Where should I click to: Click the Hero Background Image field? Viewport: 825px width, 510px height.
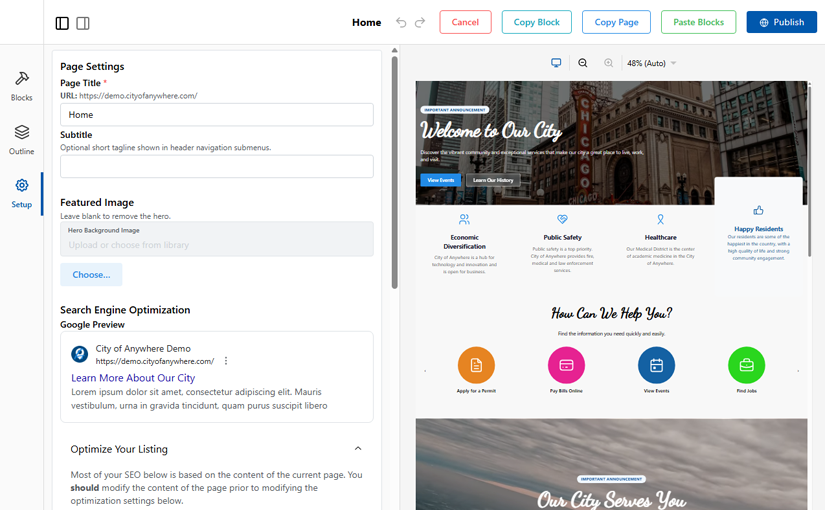[217, 239]
